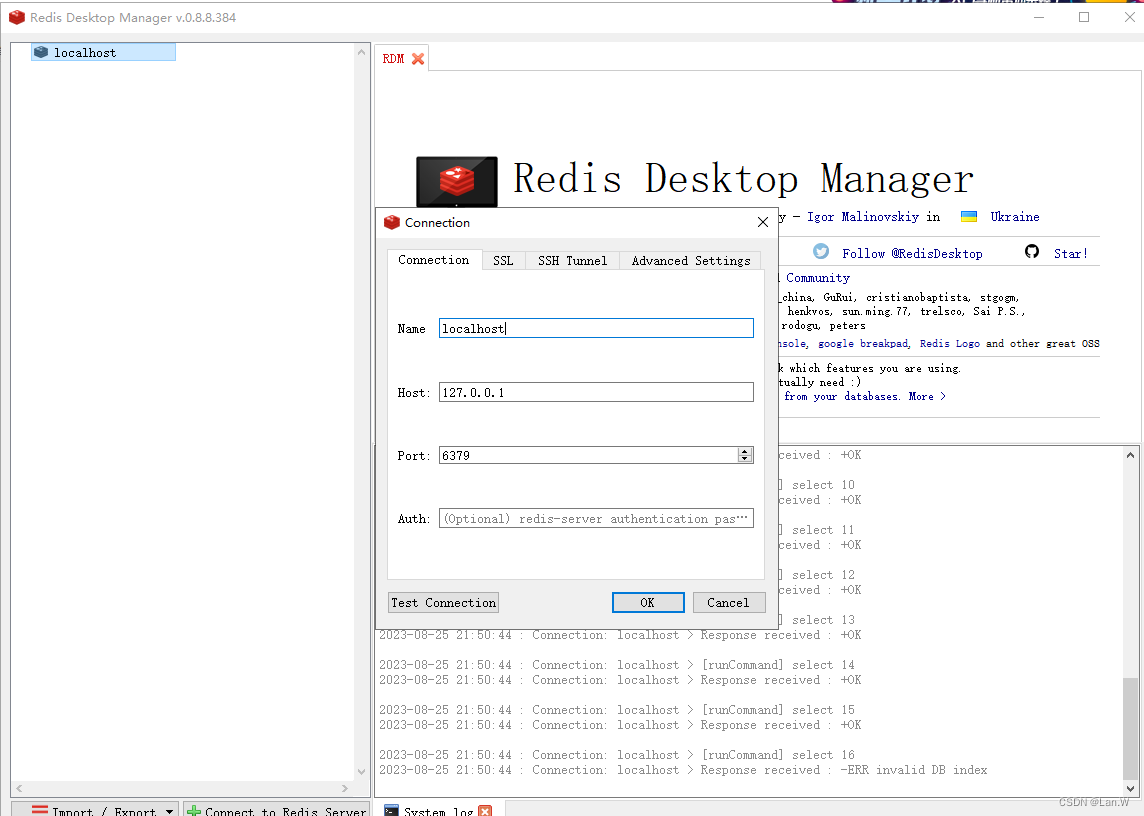
Task: Close the System log tab
Action: click(485, 811)
